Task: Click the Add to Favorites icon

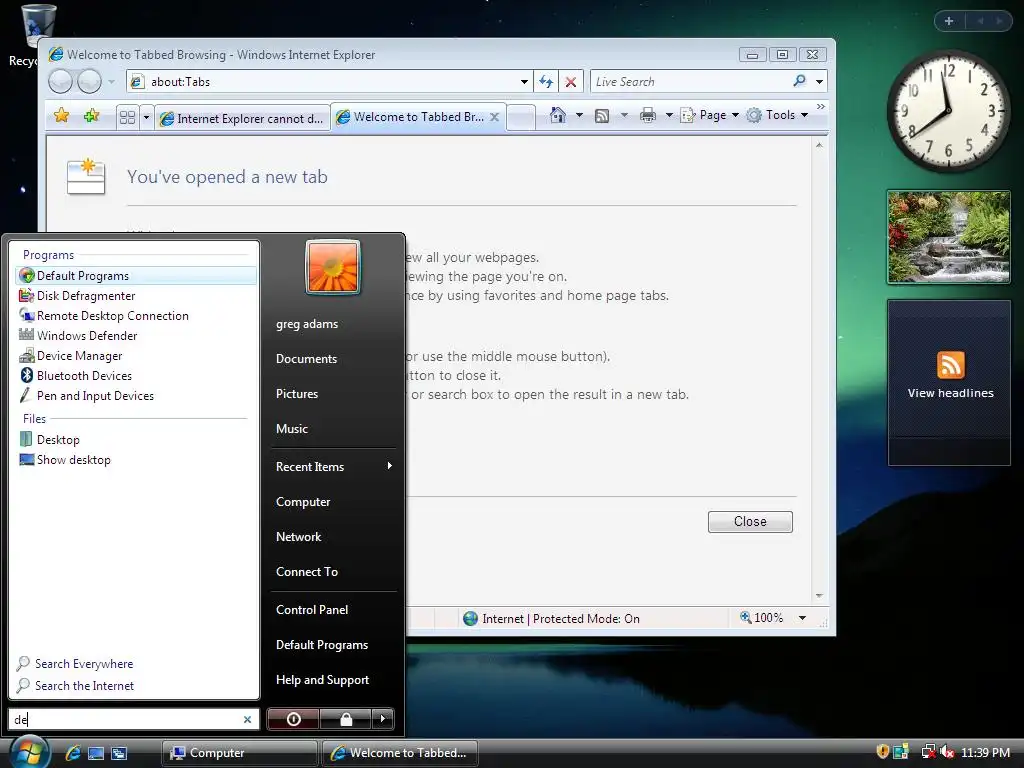Action: 91,116
